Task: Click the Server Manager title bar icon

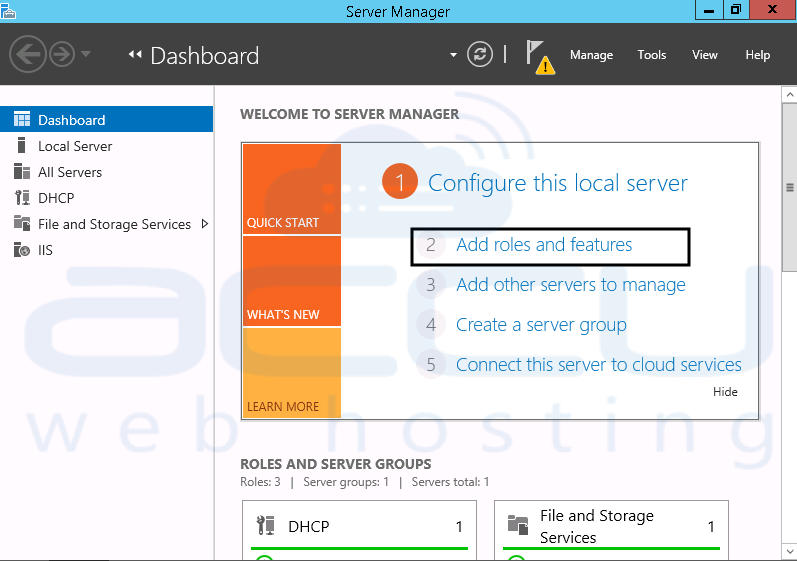Action: click(x=8, y=11)
